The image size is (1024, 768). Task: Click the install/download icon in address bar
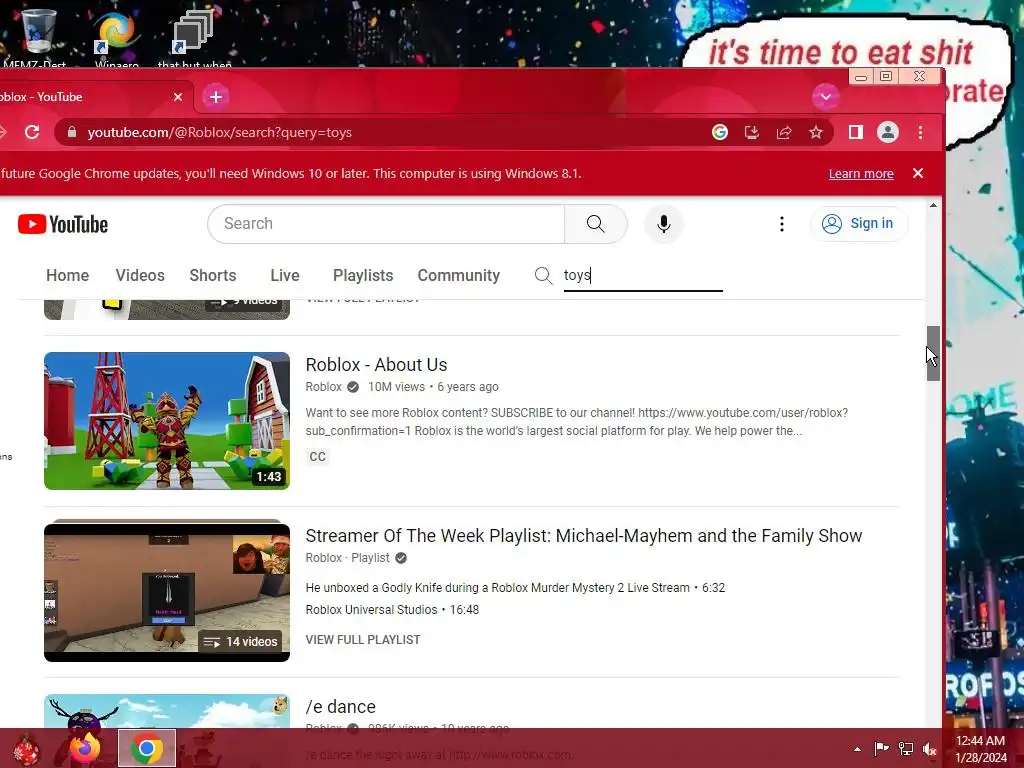point(752,133)
